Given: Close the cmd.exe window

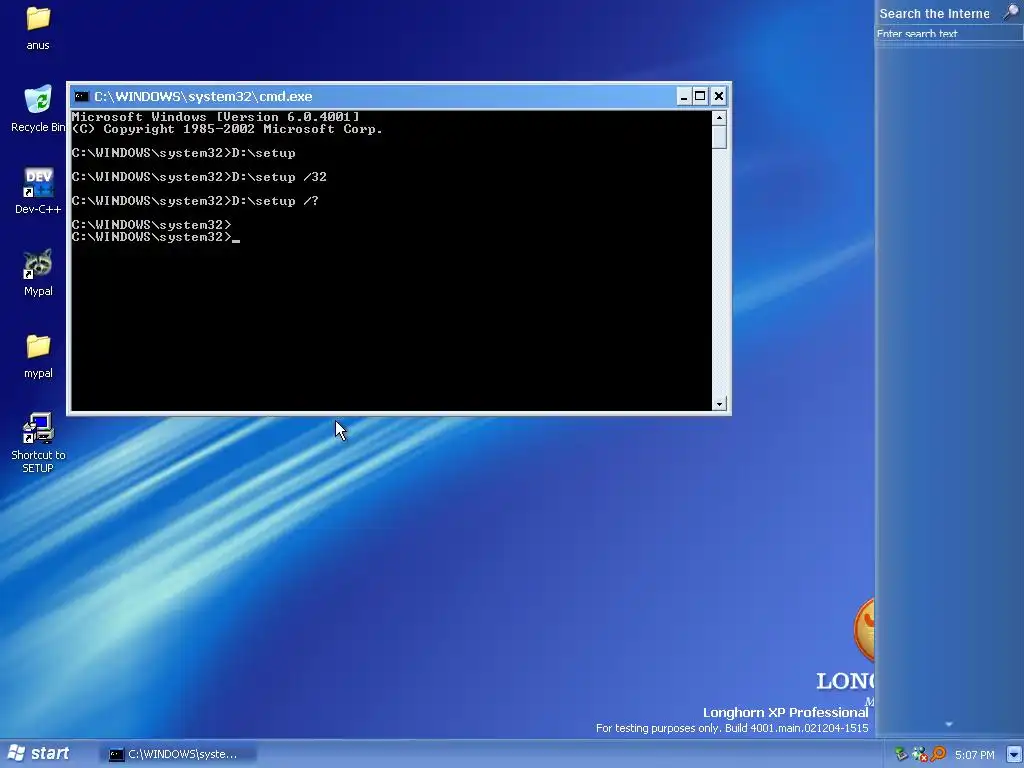Looking at the screenshot, I should 718,97.
